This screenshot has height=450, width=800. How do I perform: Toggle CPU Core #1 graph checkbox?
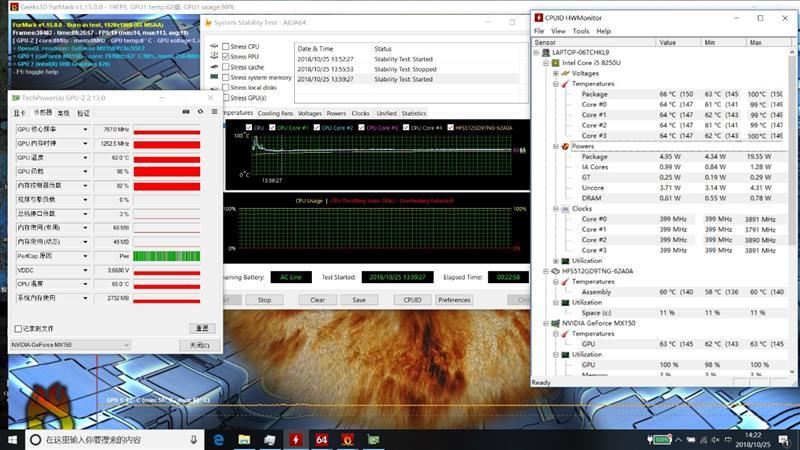coord(272,128)
